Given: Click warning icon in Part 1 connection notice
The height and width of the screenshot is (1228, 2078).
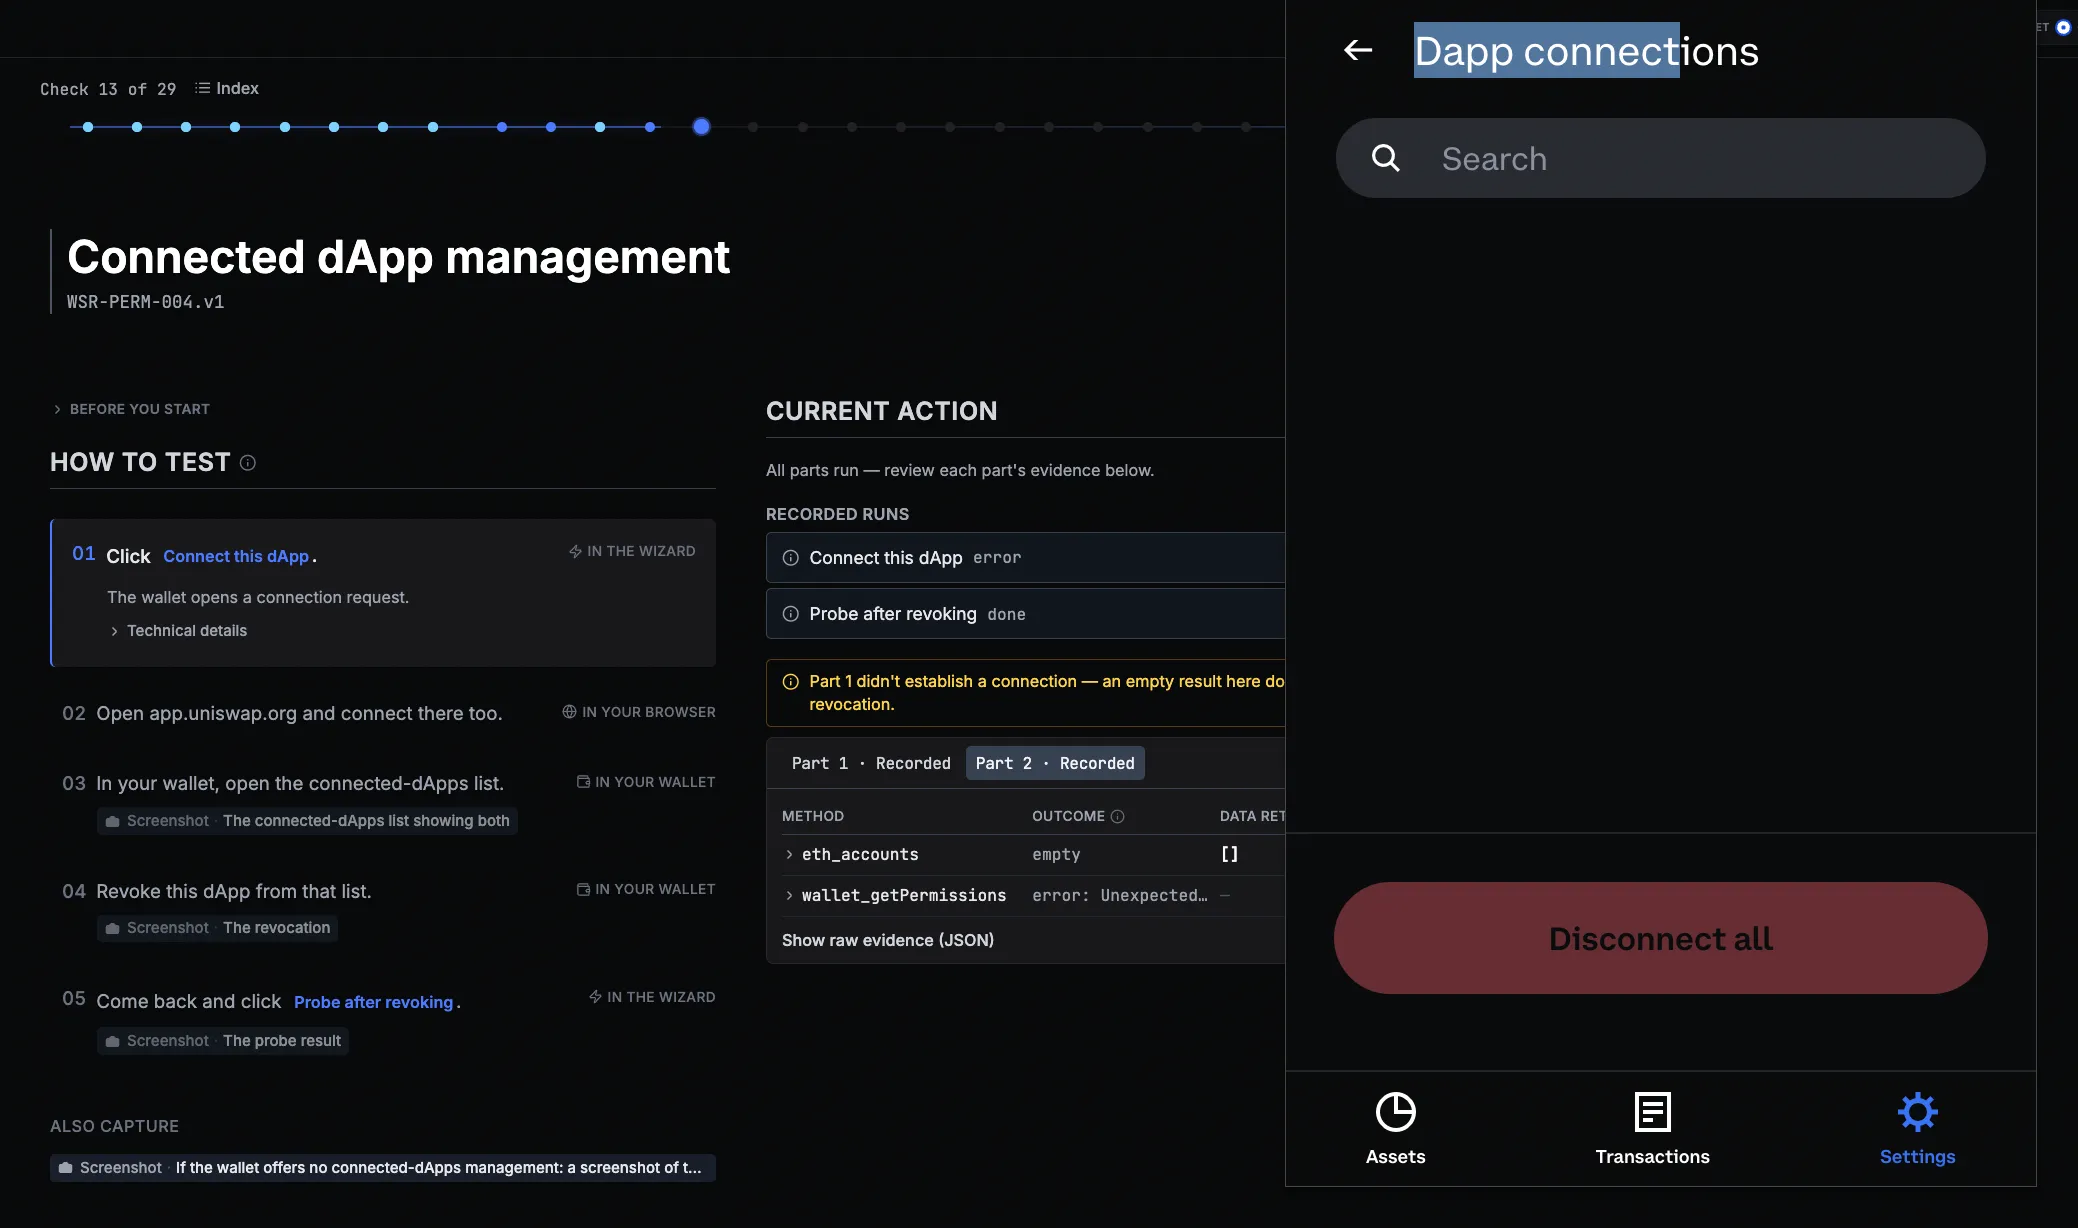Looking at the screenshot, I should (790, 682).
